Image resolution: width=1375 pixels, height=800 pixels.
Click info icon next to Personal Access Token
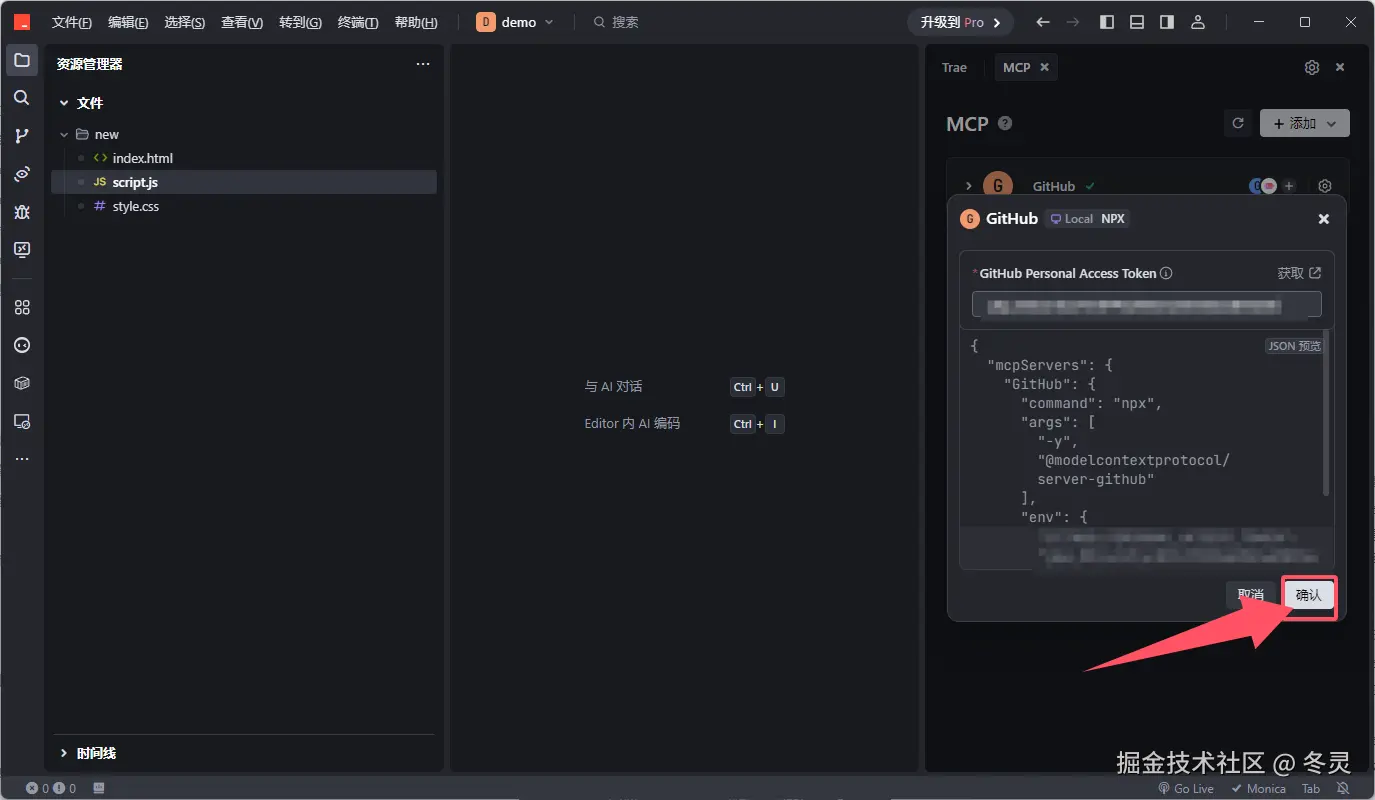pos(1166,273)
